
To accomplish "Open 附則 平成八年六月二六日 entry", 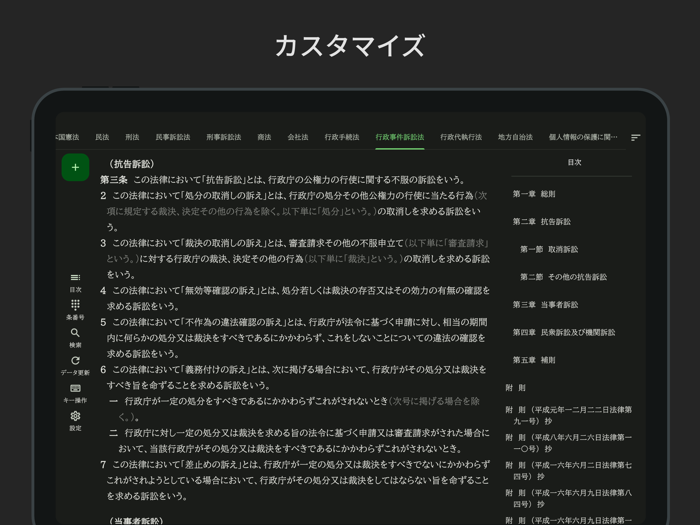I will pos(568,443).
